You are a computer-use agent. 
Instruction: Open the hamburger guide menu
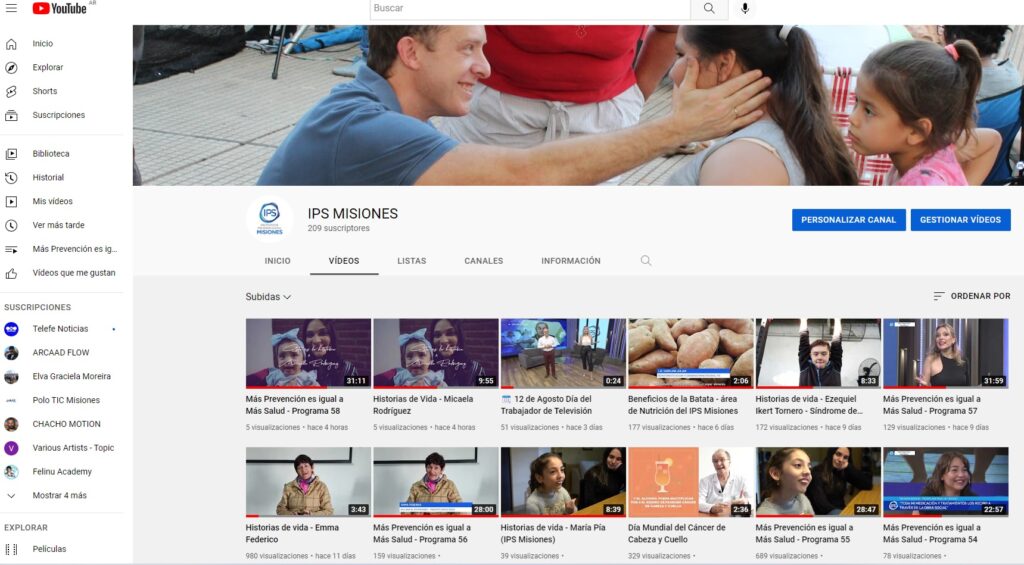tap(11, 8)
